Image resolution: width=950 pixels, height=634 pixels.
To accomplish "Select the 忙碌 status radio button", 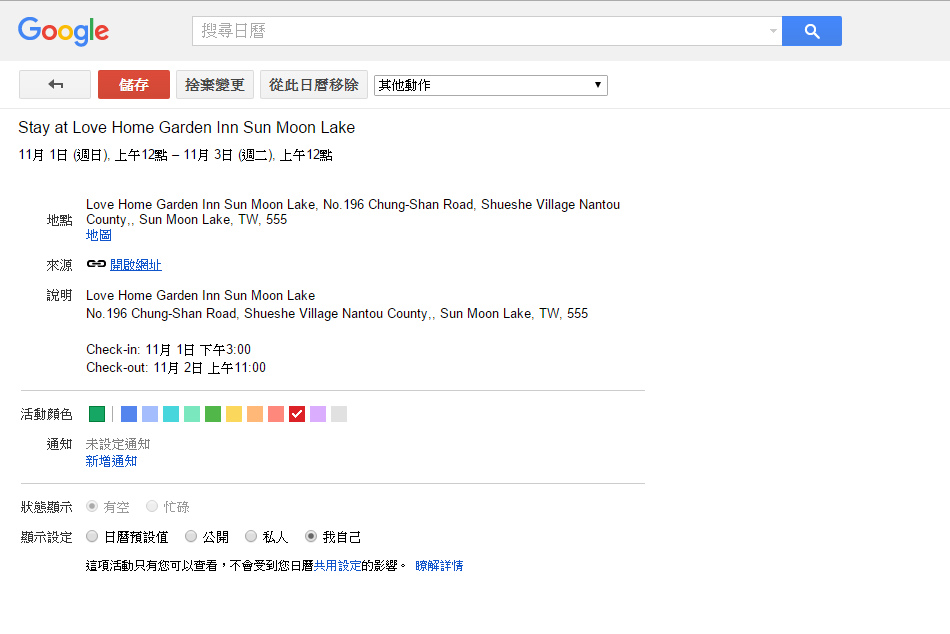I will coord(152,506).
